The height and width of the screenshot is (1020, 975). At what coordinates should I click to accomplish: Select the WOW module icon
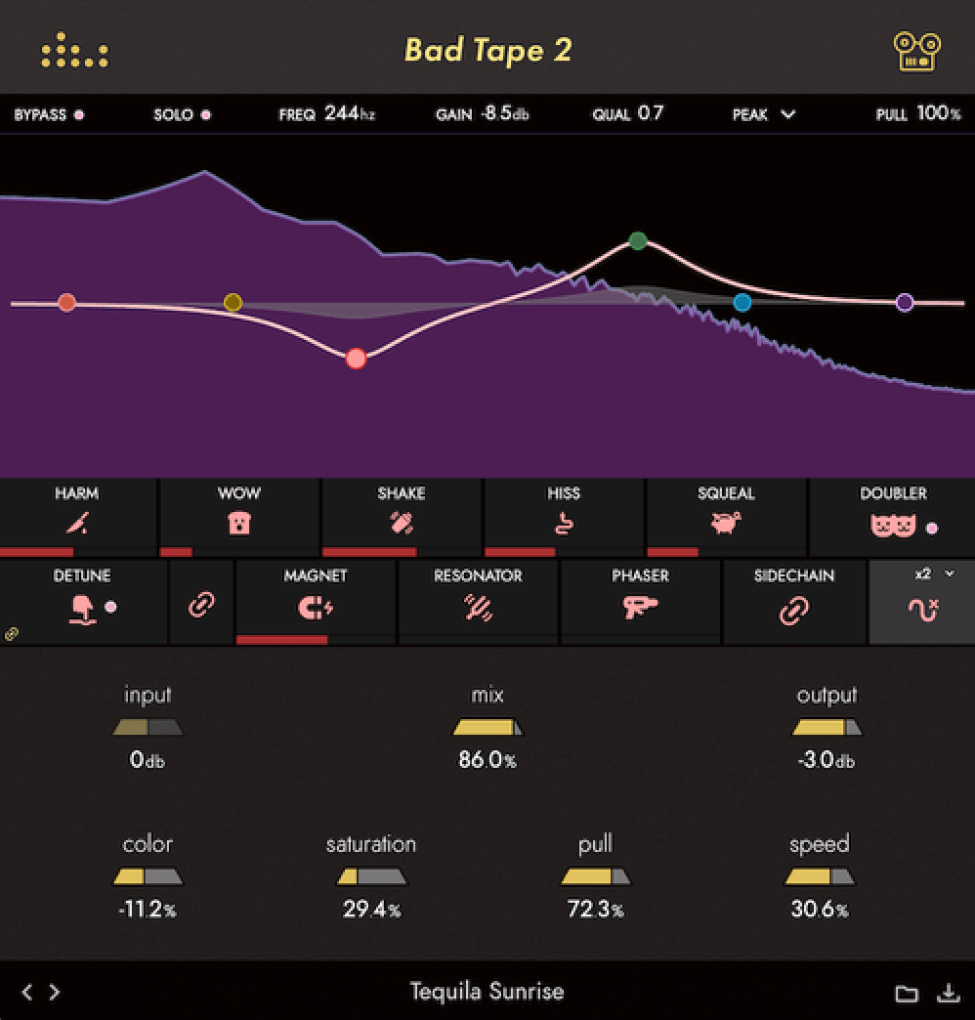pos(239,523)
